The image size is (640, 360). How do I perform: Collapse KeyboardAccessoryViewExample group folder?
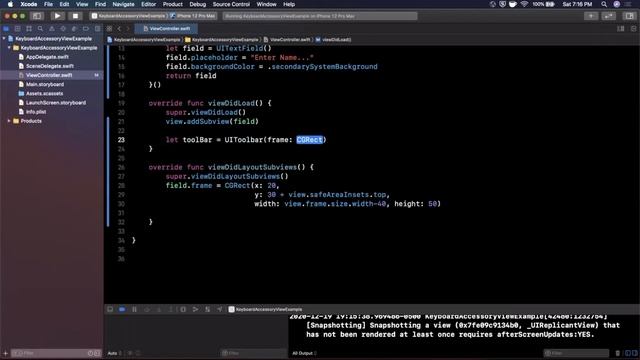tap(9, 48)
